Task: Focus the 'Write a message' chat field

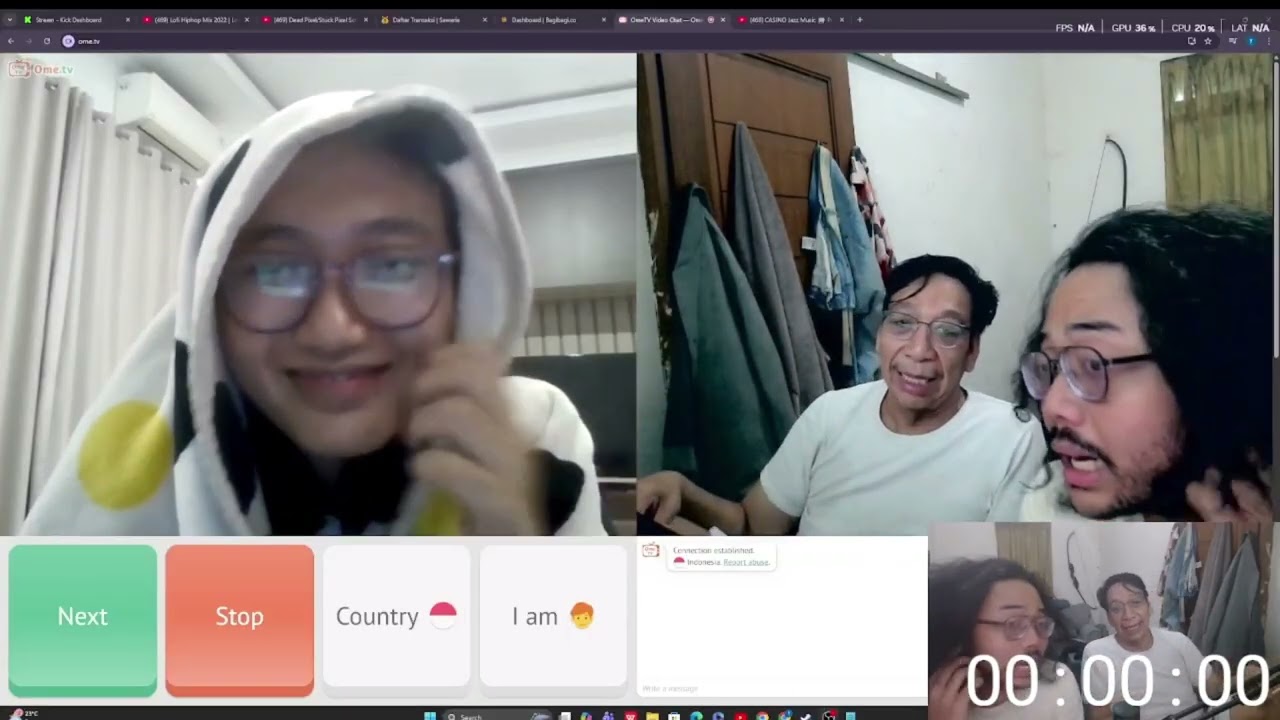Action: pos(782,688)
